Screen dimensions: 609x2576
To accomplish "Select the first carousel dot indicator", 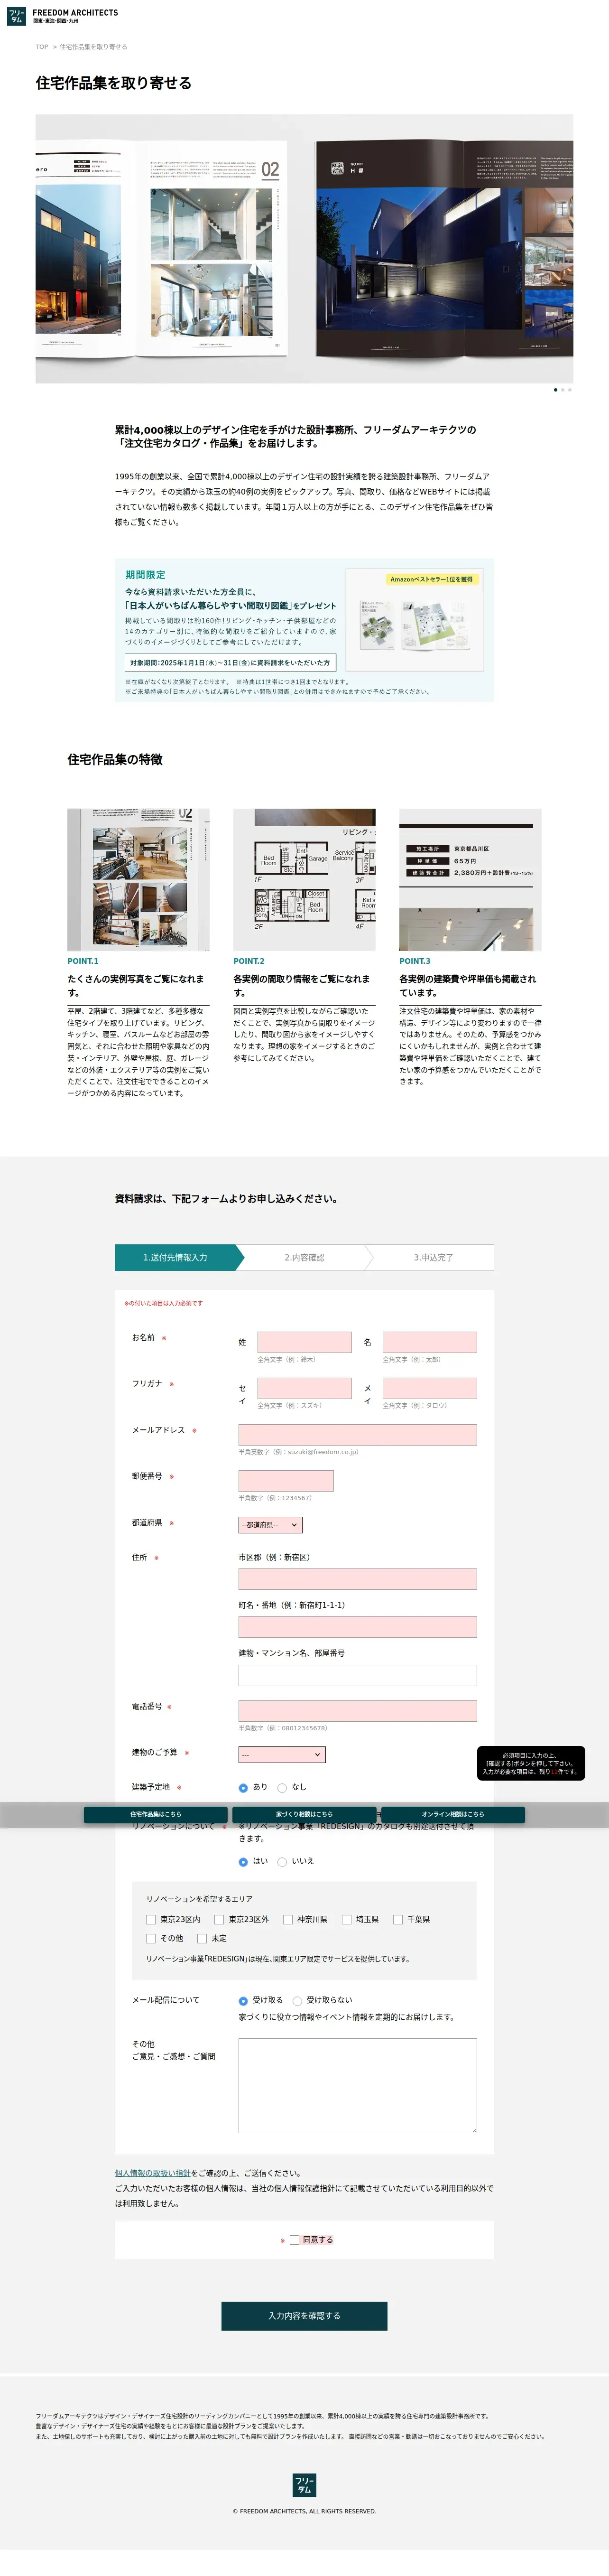I will pos(555,390).
